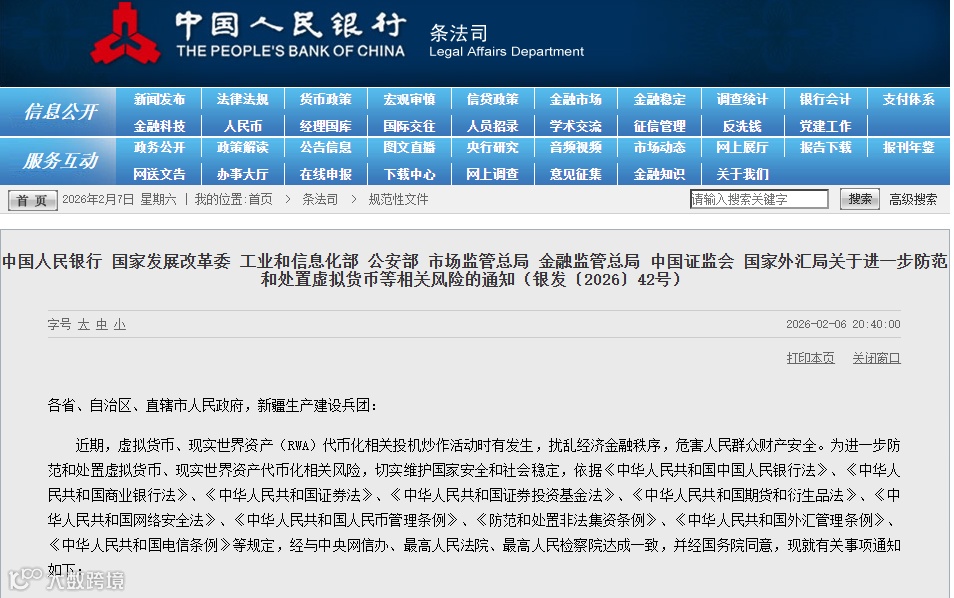
Task: Select 金融科技 menu entry
Action: (x=159, y=126)
